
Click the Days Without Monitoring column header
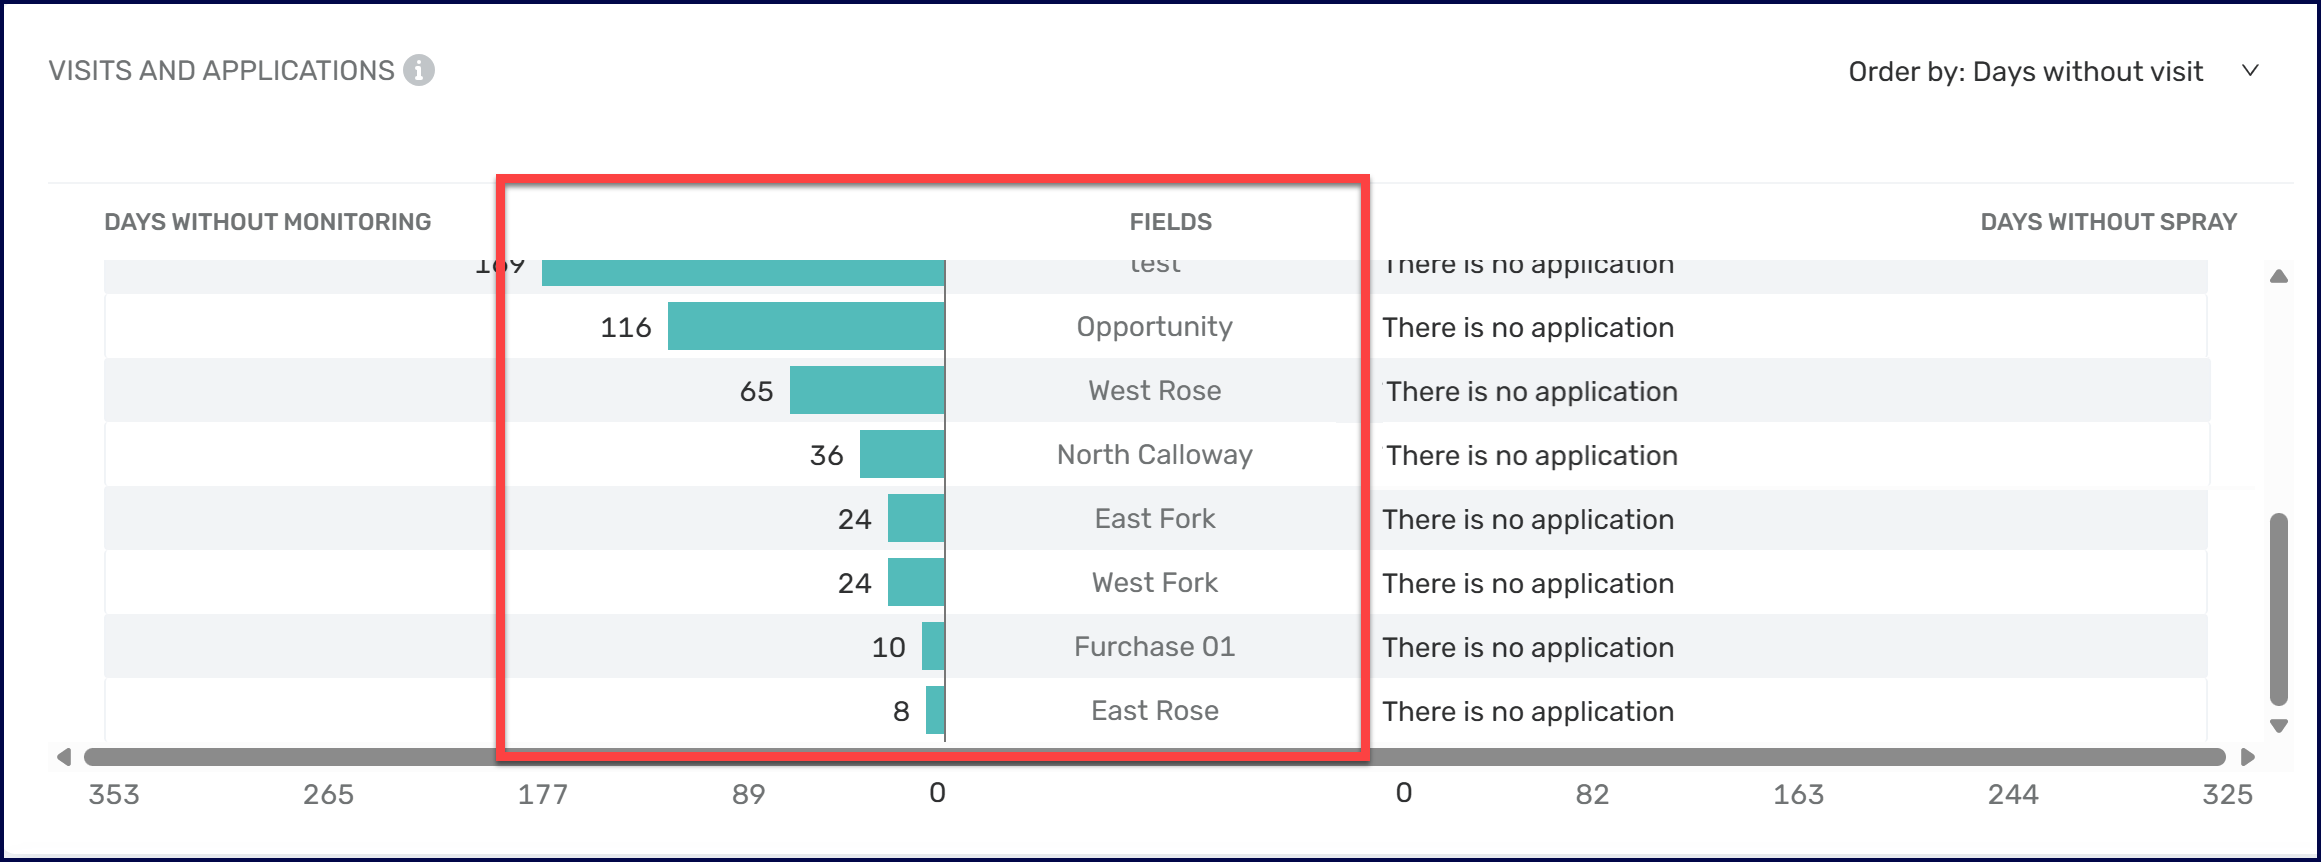pos(267,222)
